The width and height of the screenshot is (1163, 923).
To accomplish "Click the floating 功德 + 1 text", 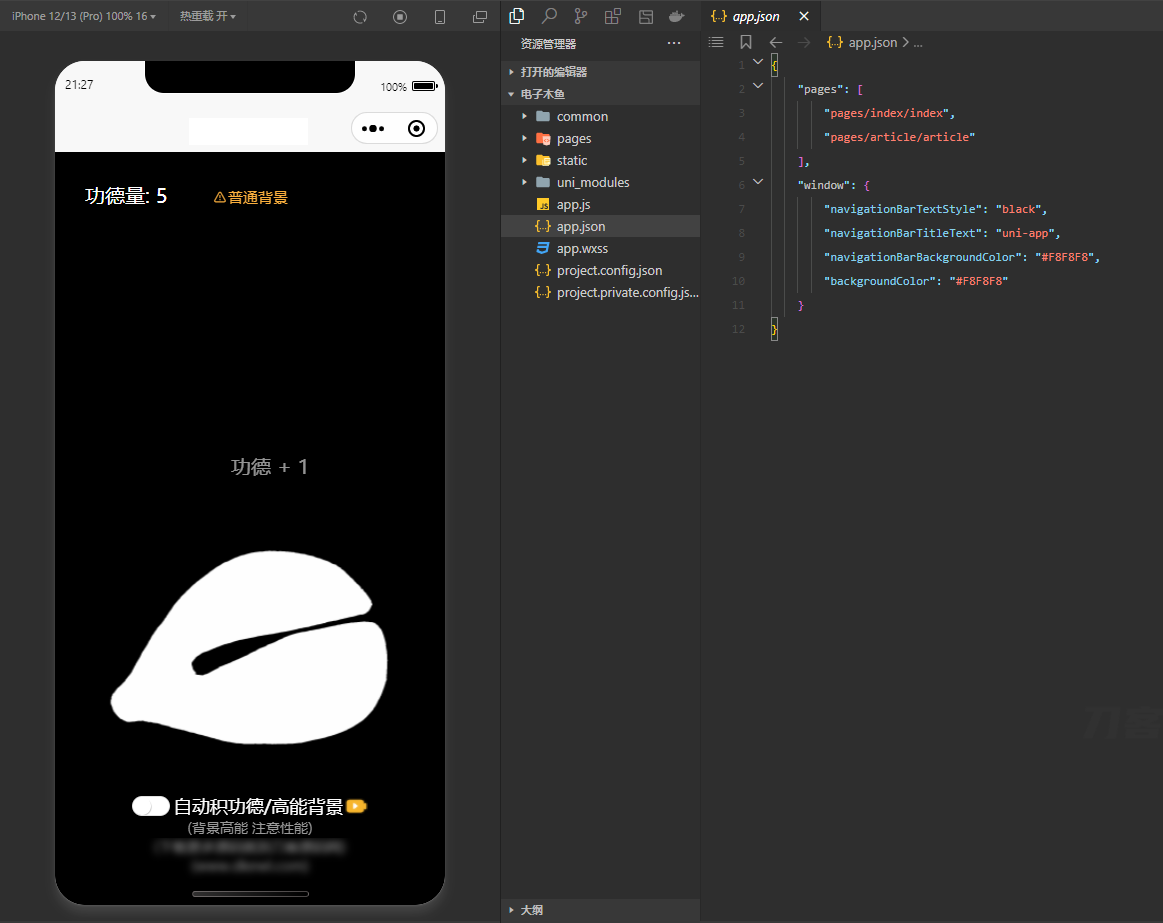I will coord(269,467).
